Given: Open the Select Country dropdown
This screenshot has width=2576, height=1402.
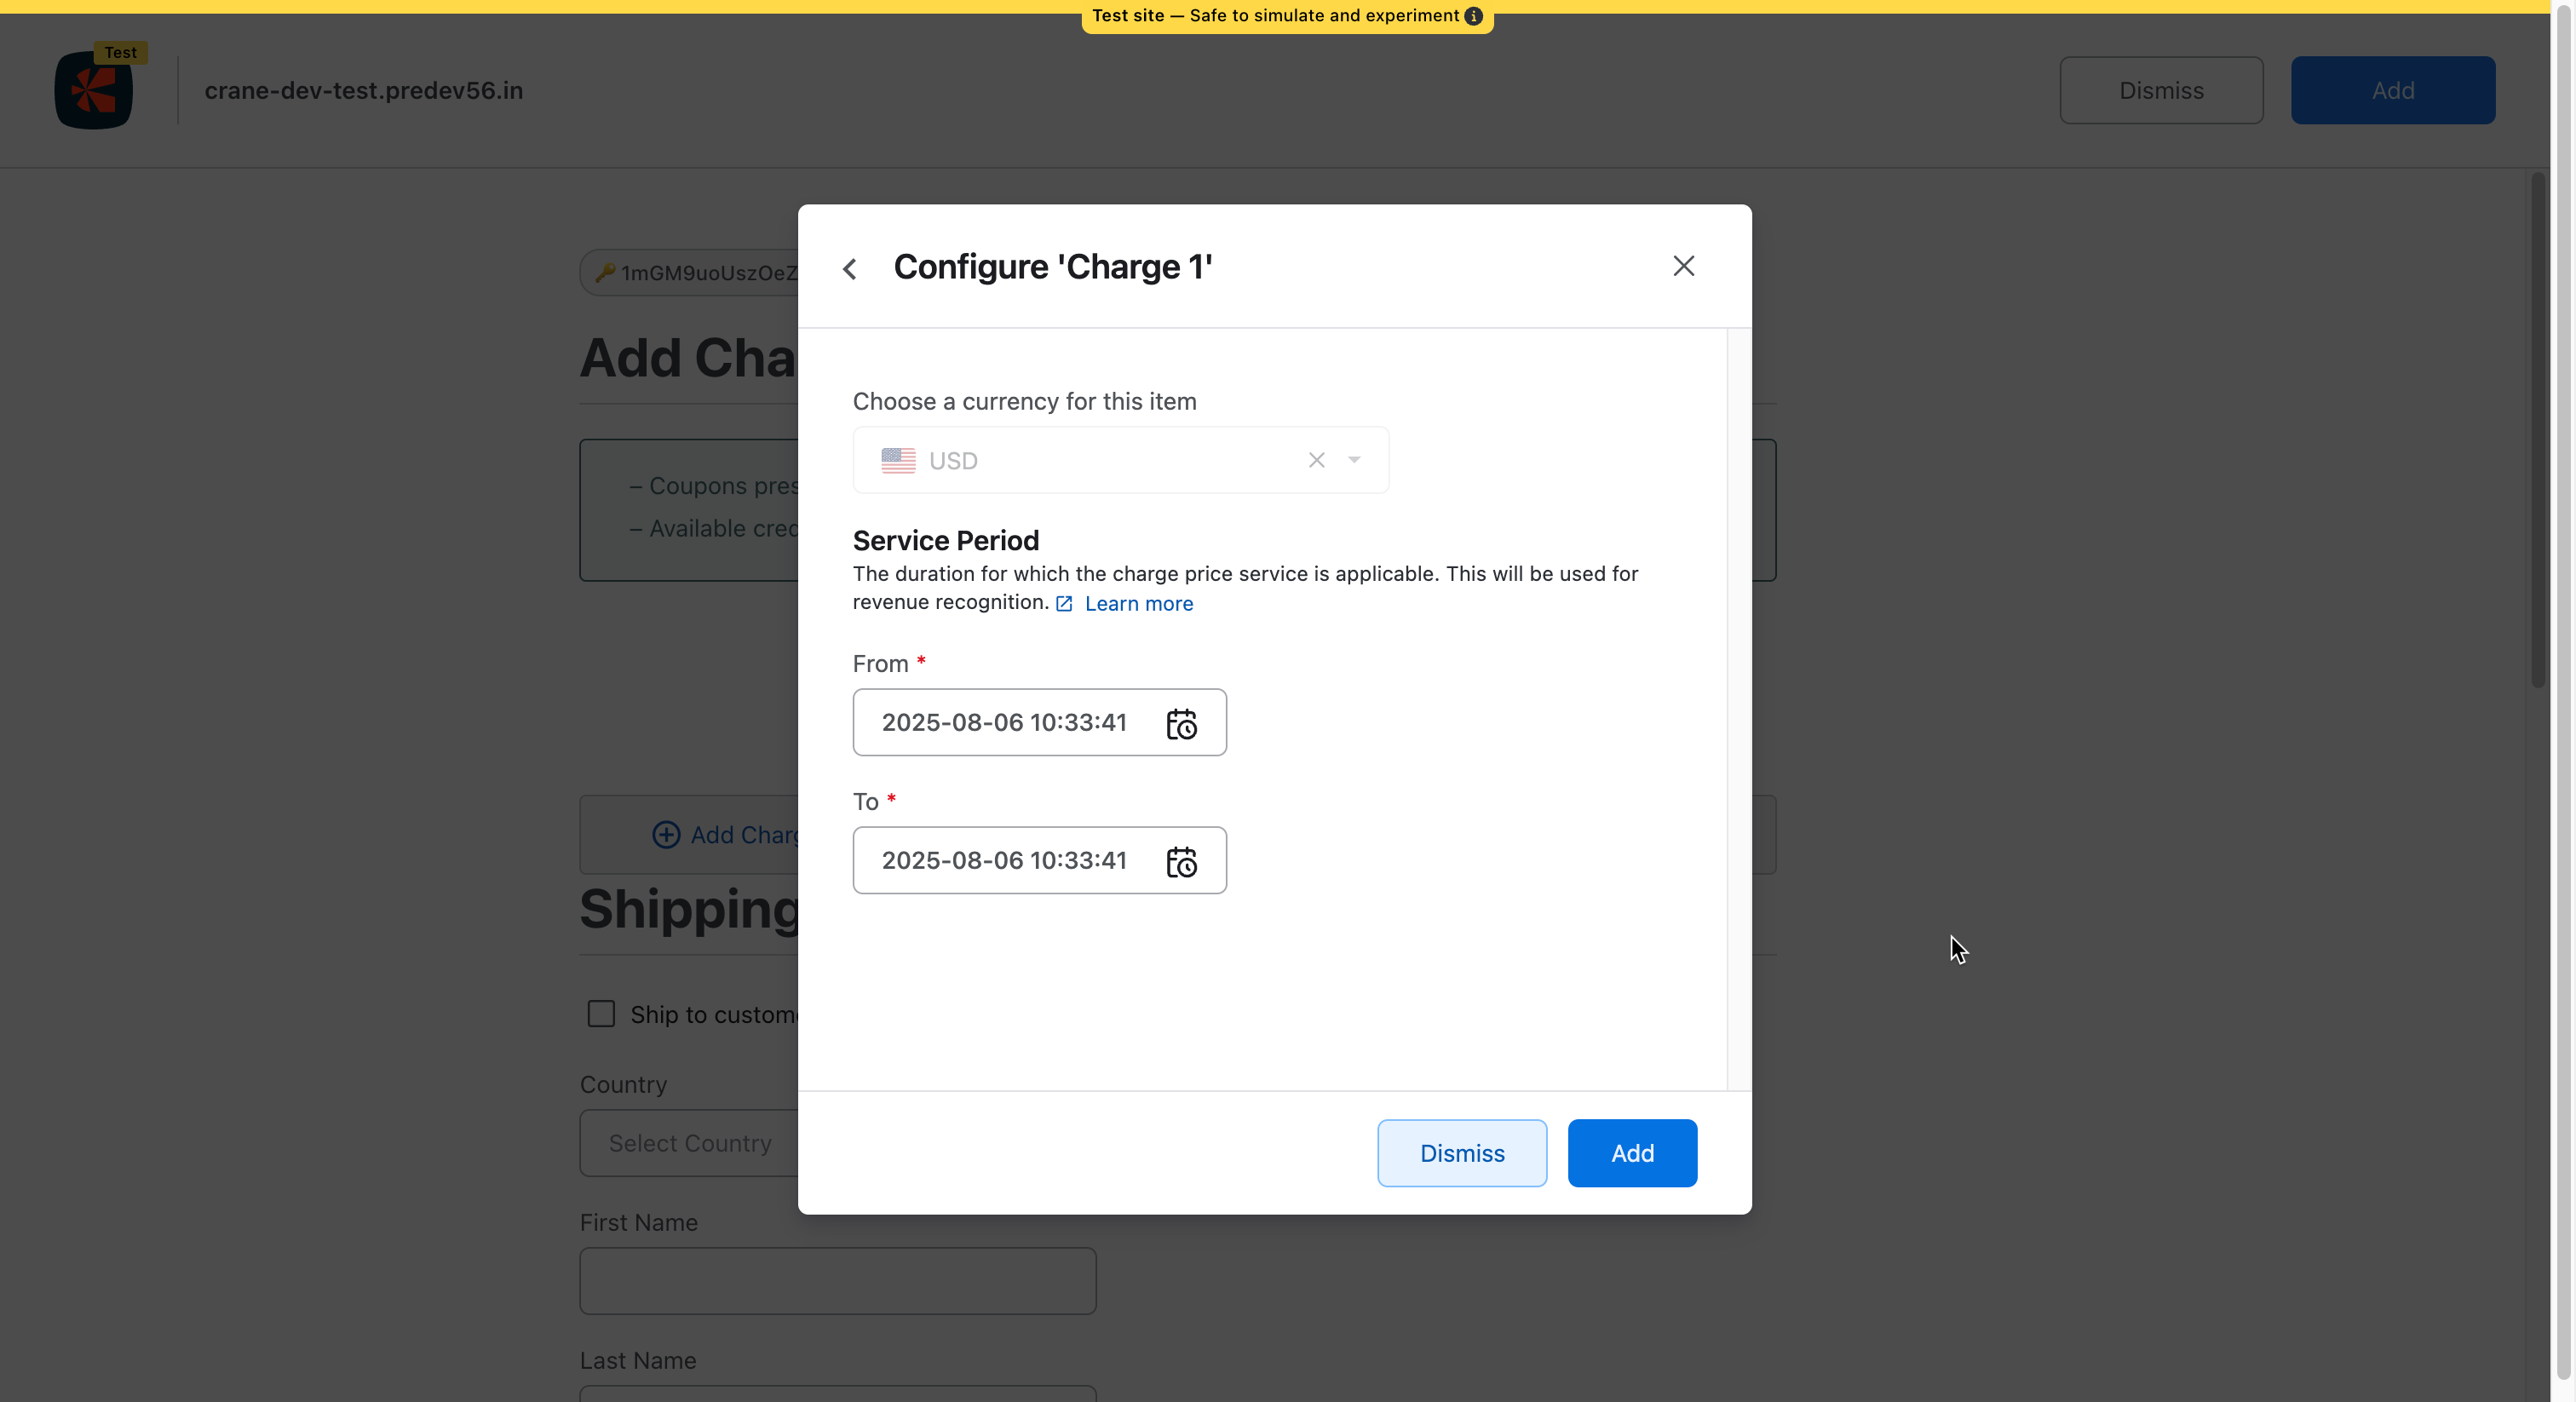Looking at the screenshot, I should tap(690, 1143).
